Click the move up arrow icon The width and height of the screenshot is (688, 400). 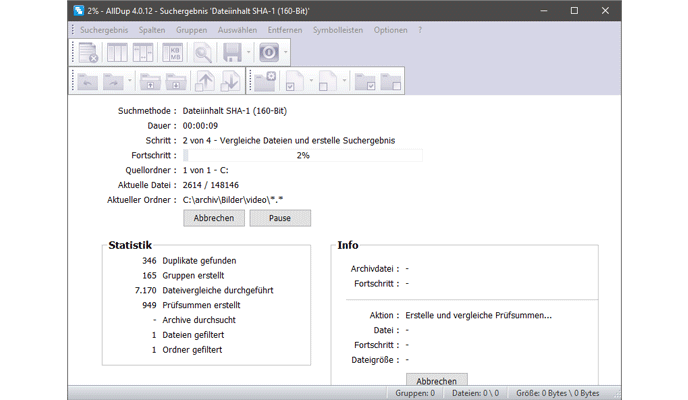click(x=204, y=83)
